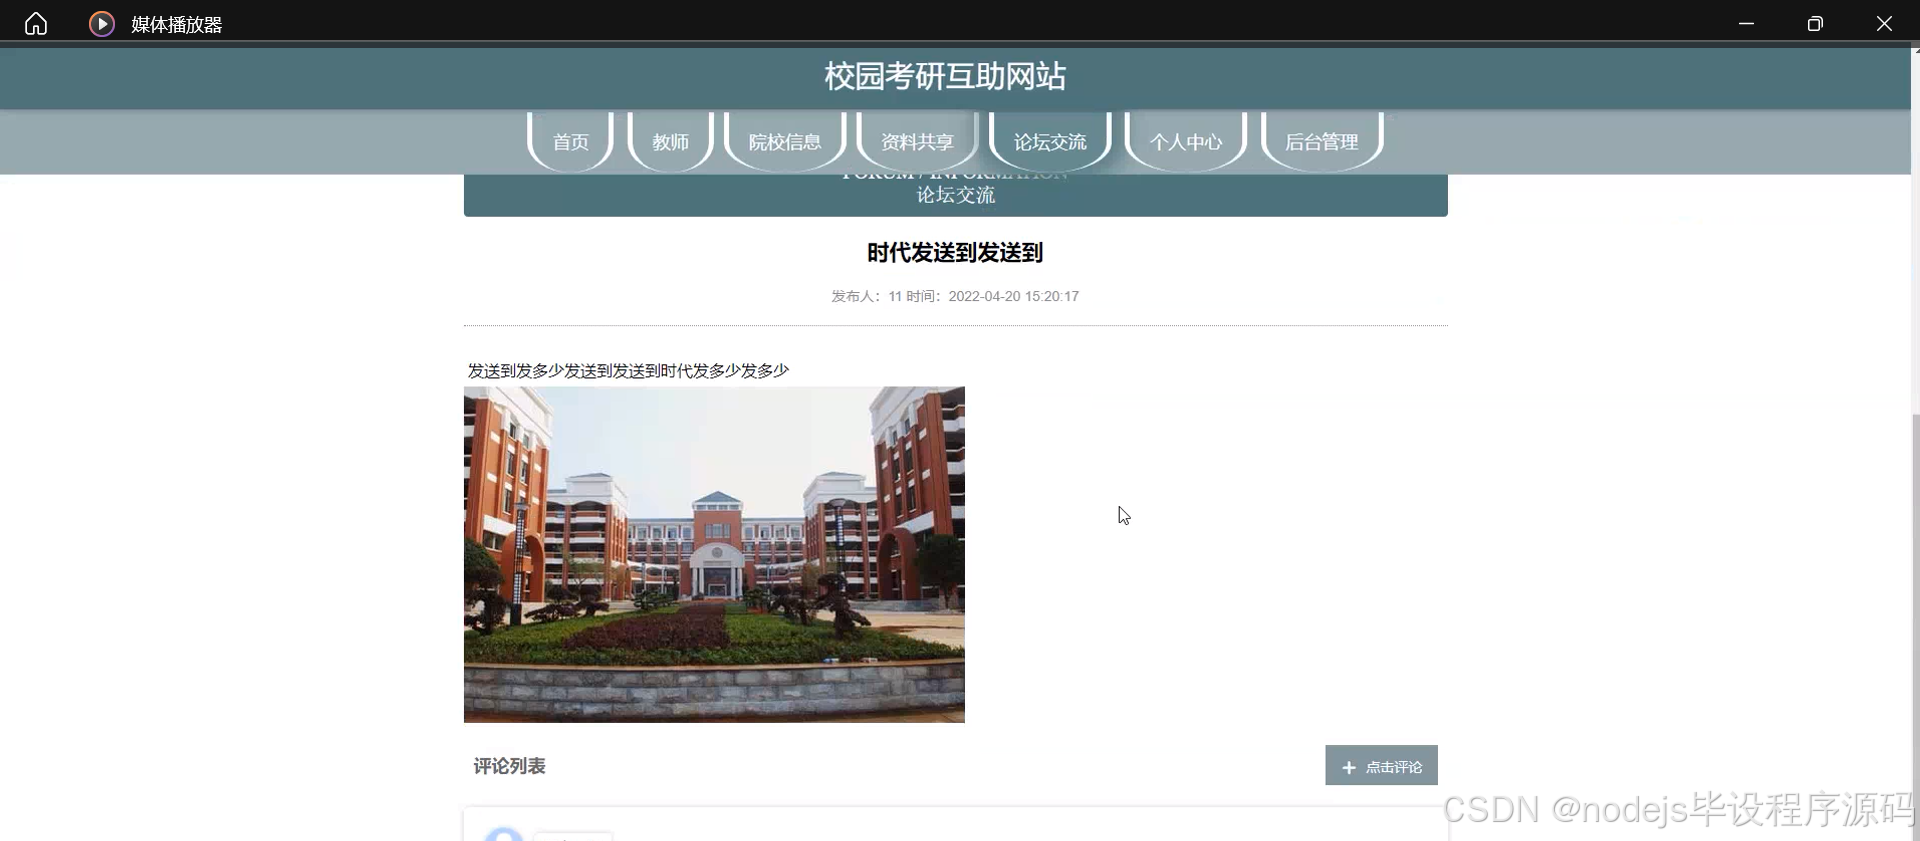Click the 评论列表 heading
The height and width of the screenshot is (841, 1920).
[509, 766]
